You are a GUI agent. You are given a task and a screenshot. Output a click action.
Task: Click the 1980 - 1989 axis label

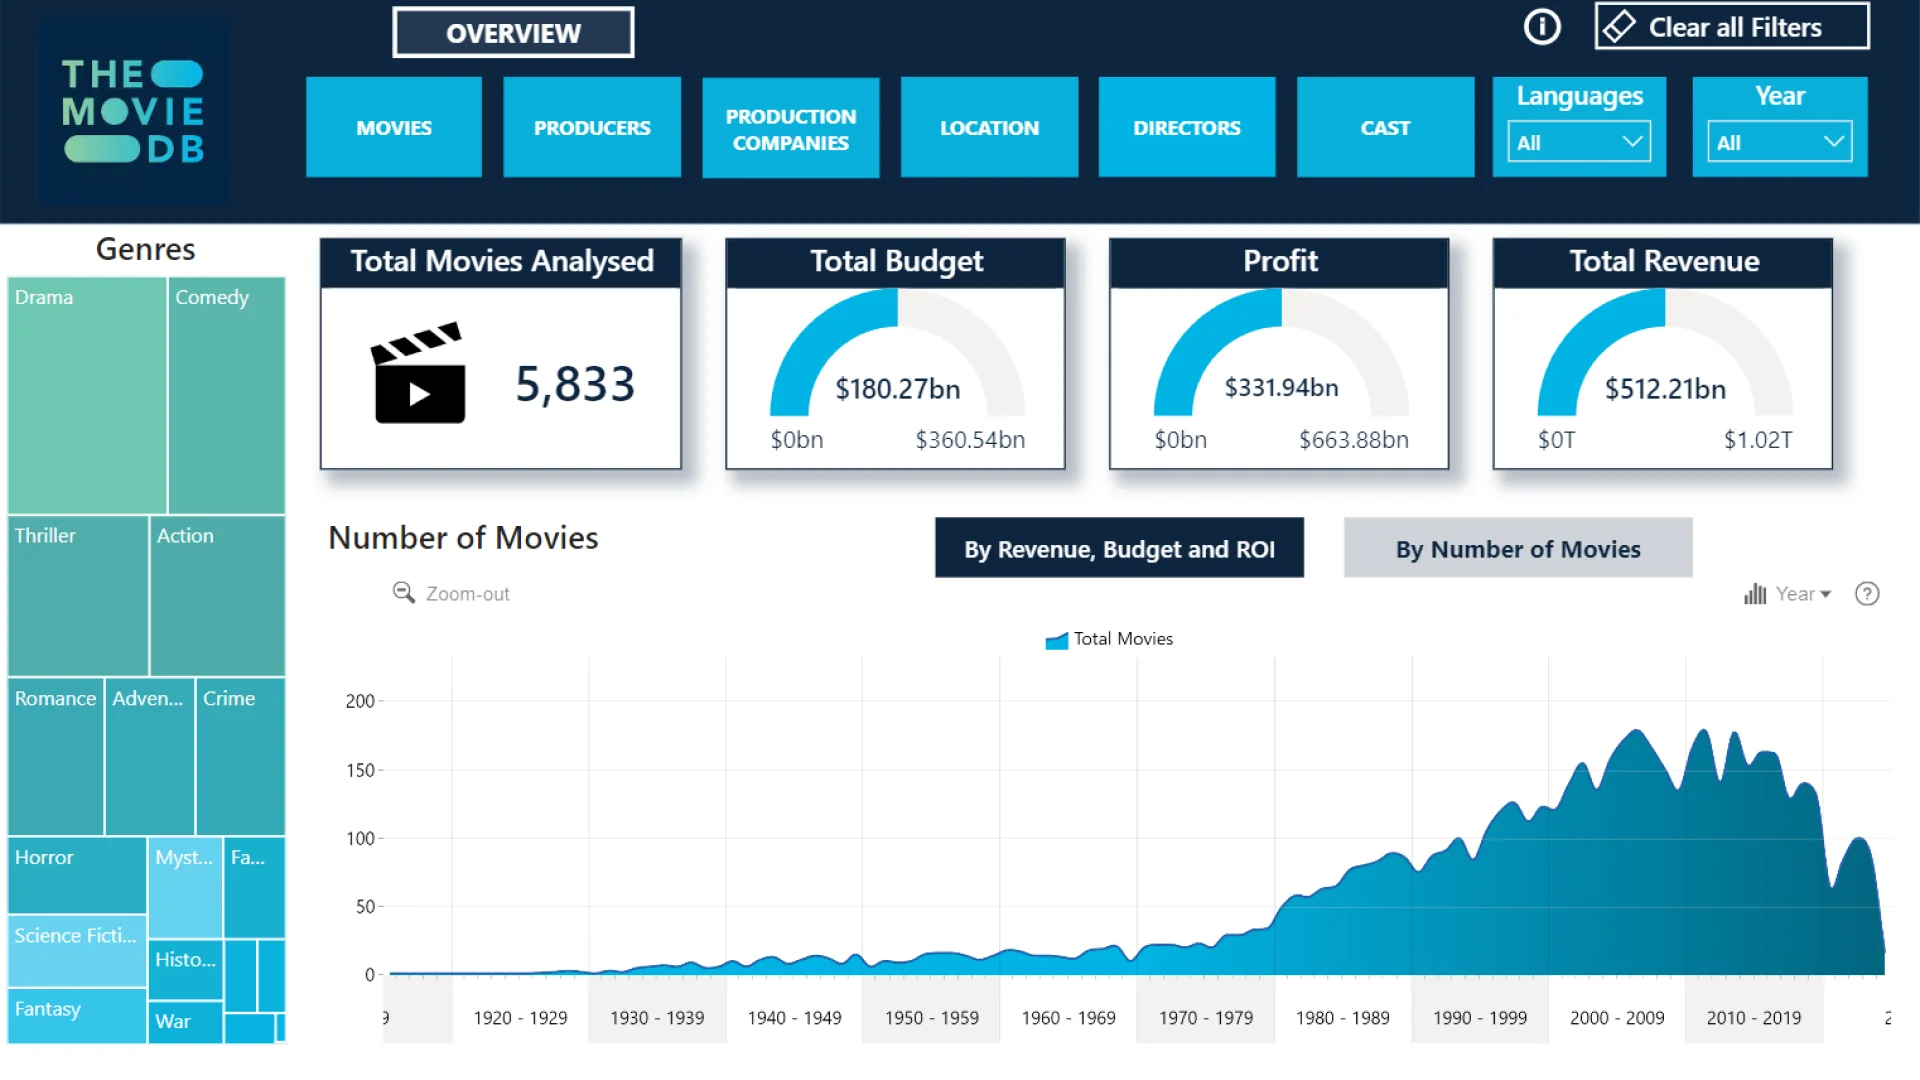pos(1342,1018)
